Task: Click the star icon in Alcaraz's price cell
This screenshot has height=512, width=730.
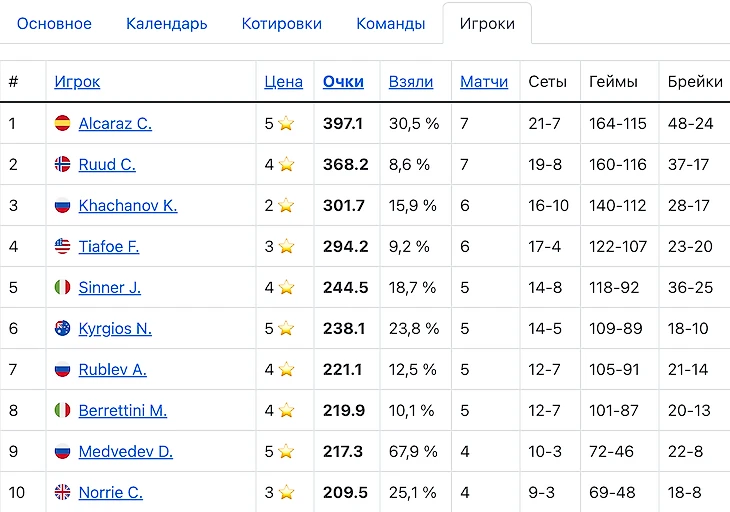Action: pos(287,124)
